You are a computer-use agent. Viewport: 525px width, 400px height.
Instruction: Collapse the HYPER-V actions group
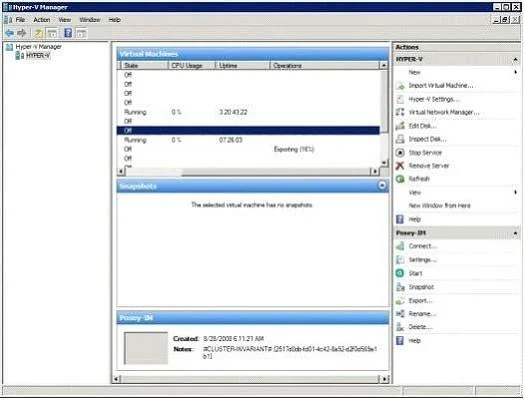coord(515,60)
